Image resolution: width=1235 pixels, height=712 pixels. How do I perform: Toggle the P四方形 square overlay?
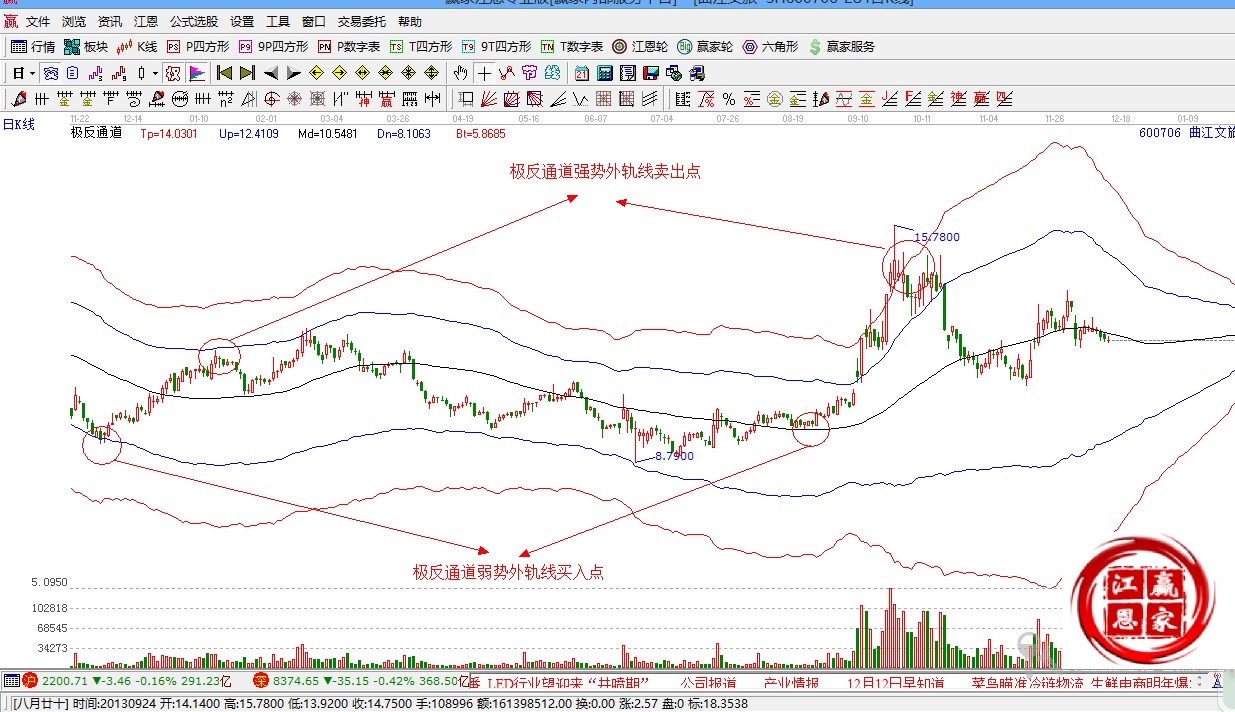click(198, 46)
